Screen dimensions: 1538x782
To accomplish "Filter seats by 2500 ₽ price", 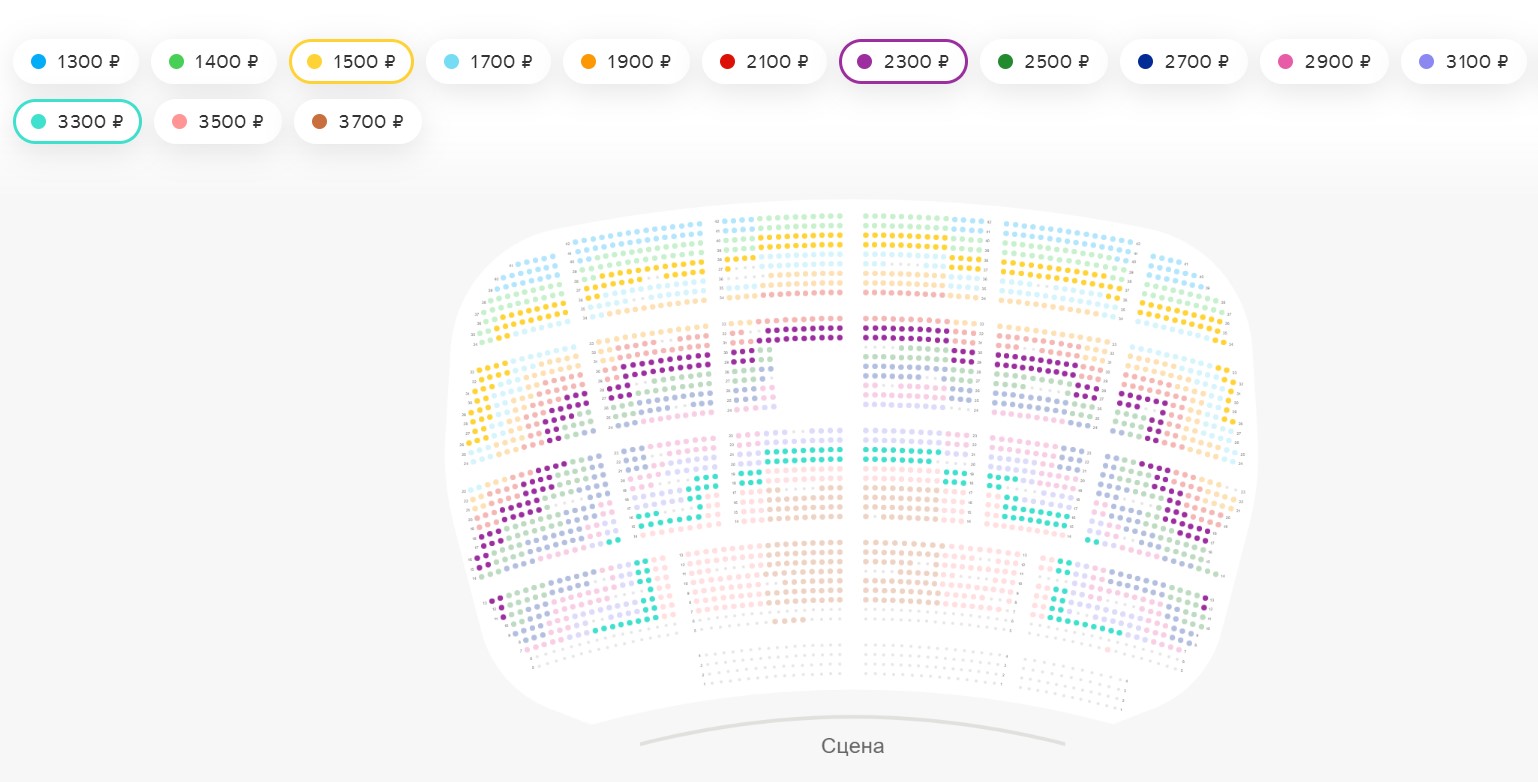I will pyautogui.click(x=1043, y=62).
